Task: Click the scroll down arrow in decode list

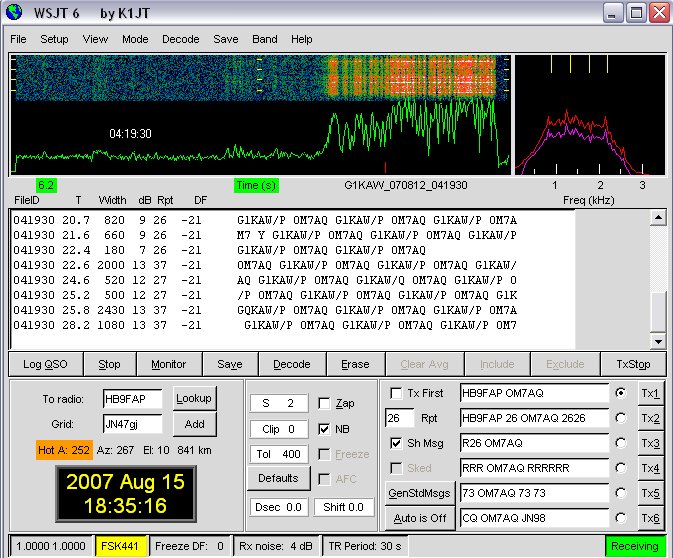Action: (657, 340)
